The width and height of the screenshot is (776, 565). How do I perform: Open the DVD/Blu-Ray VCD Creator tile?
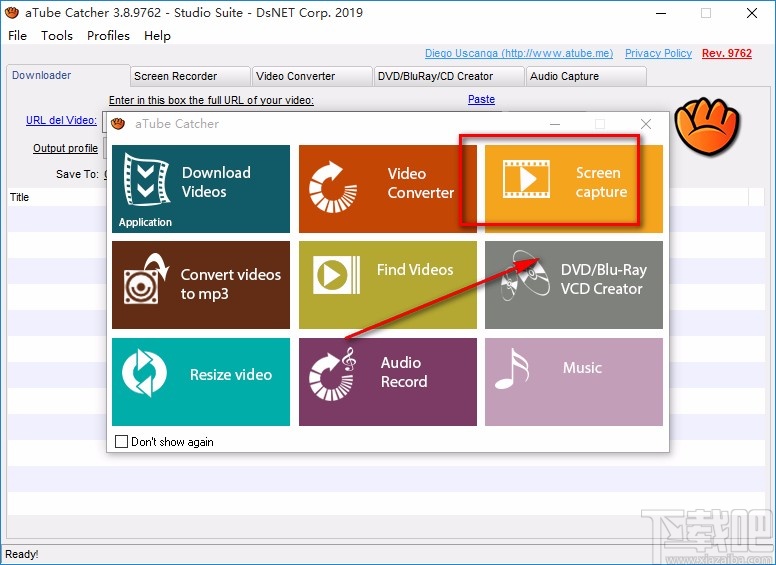pos(574,285)
